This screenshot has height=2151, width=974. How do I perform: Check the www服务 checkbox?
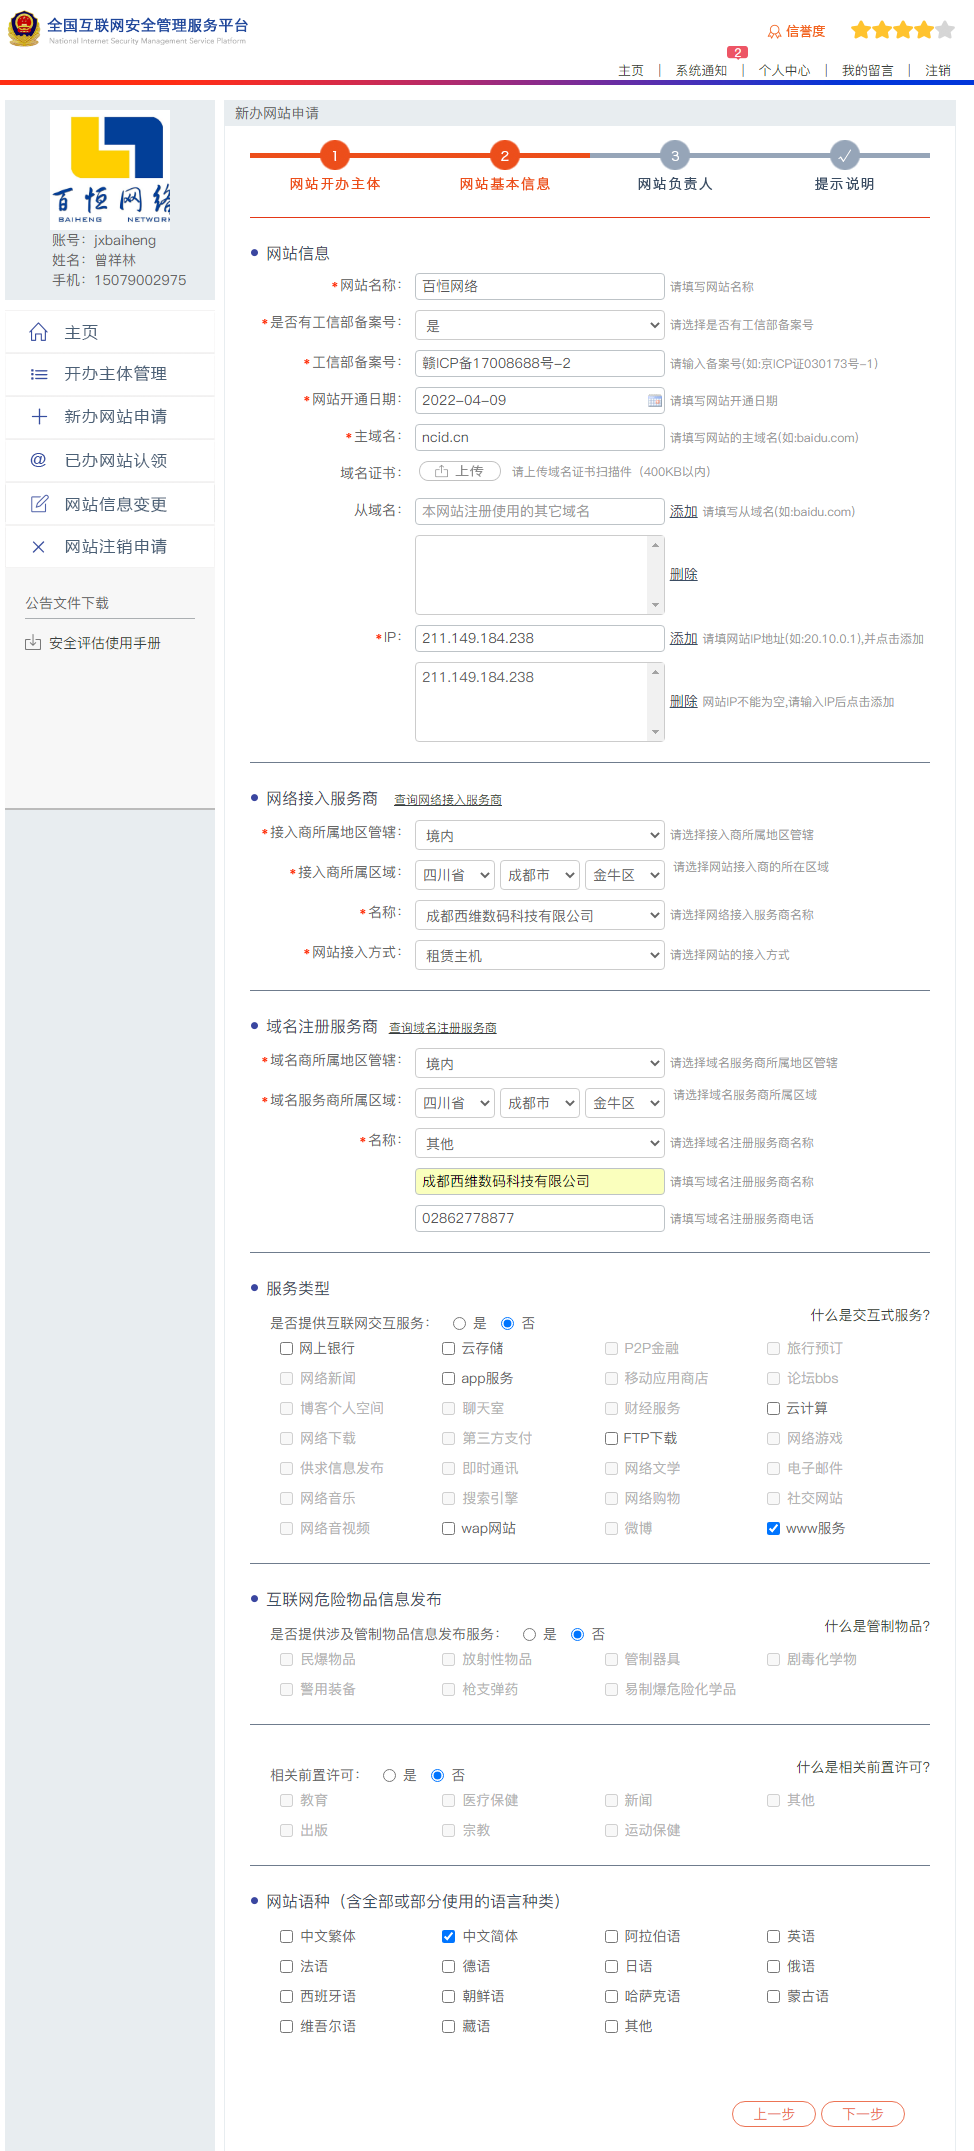(773, 1528)
